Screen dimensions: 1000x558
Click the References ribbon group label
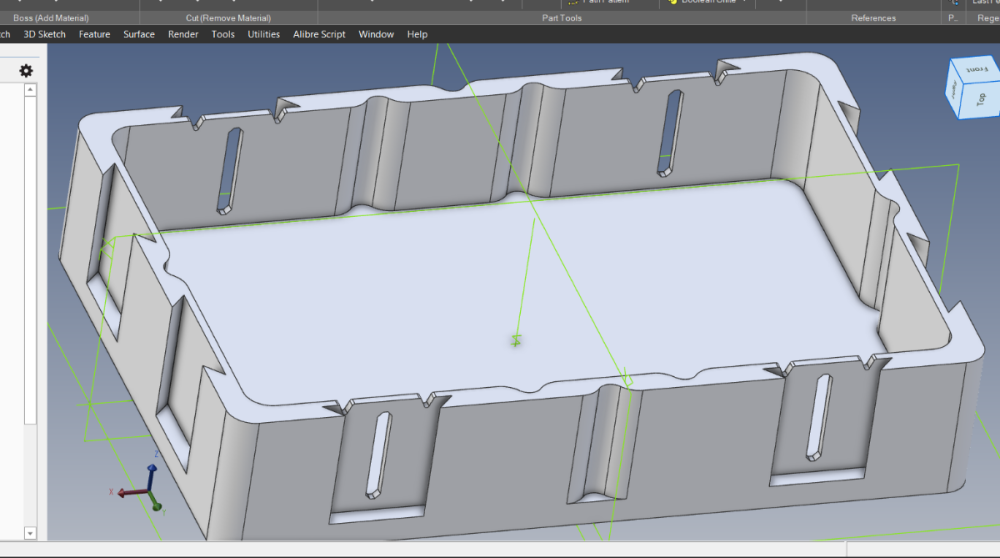[874, 18]
